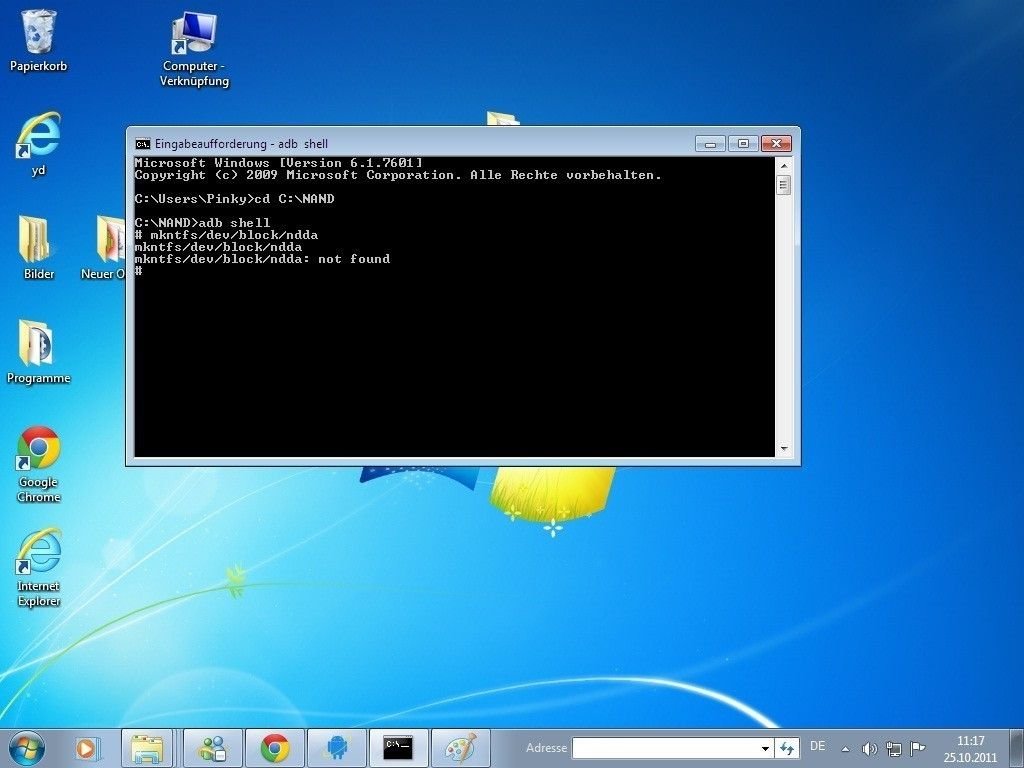Select the Programme folder on desktop
Viewport: 1024px width, 768px height.
pos(39,352)
